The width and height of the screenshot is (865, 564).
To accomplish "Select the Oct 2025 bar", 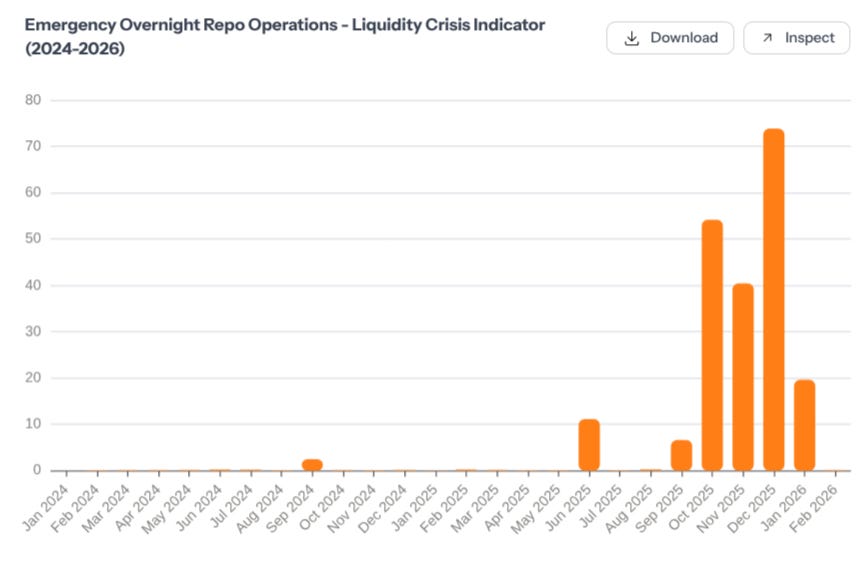I will coord(712,345).
